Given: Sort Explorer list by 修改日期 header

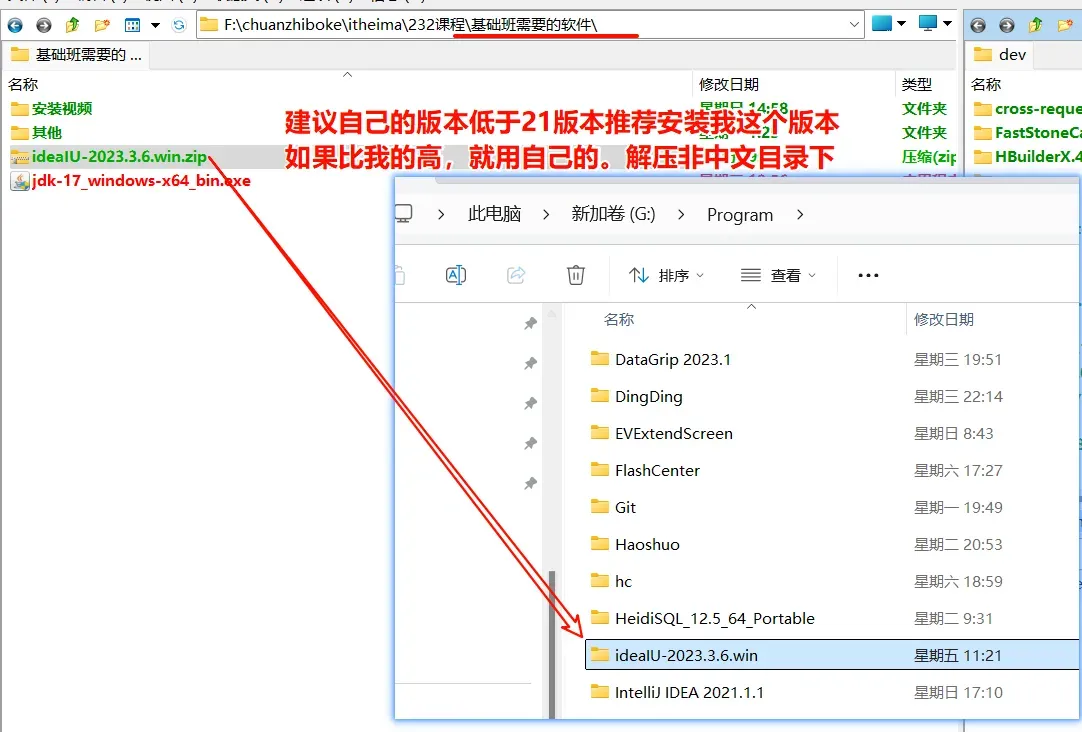Looking at the screenshot, I should click(x=943, y=319).
